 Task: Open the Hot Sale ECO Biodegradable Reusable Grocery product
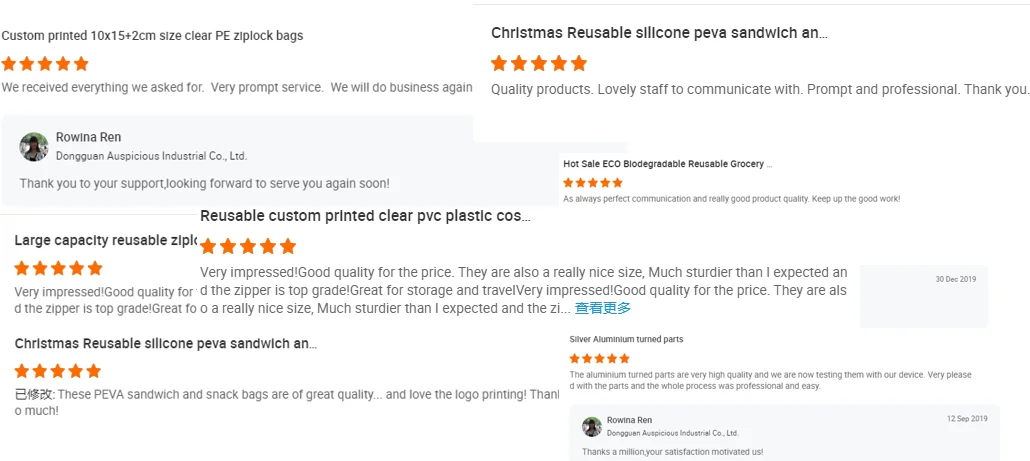tap(667, 164)
